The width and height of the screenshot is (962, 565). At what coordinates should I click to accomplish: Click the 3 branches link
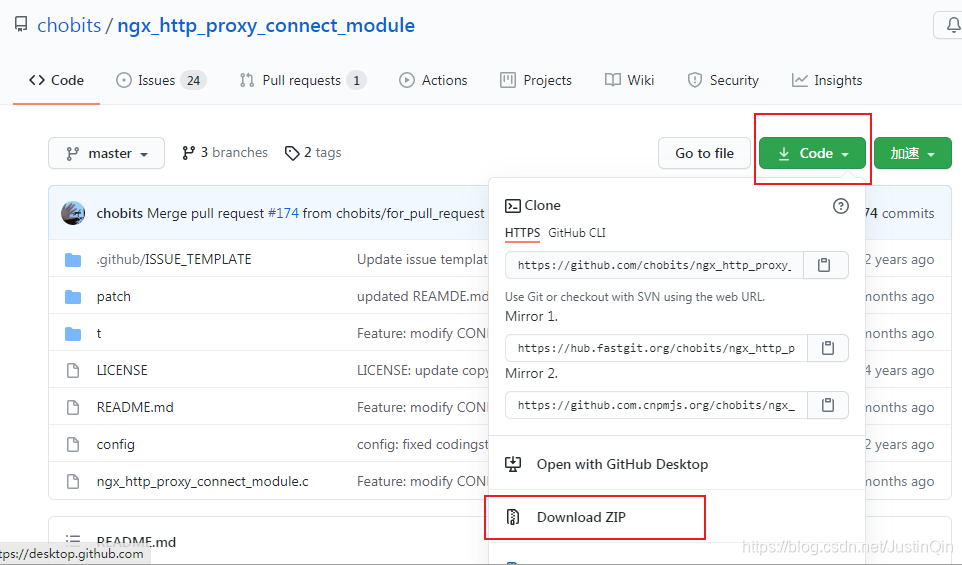(x=225, y=153)
